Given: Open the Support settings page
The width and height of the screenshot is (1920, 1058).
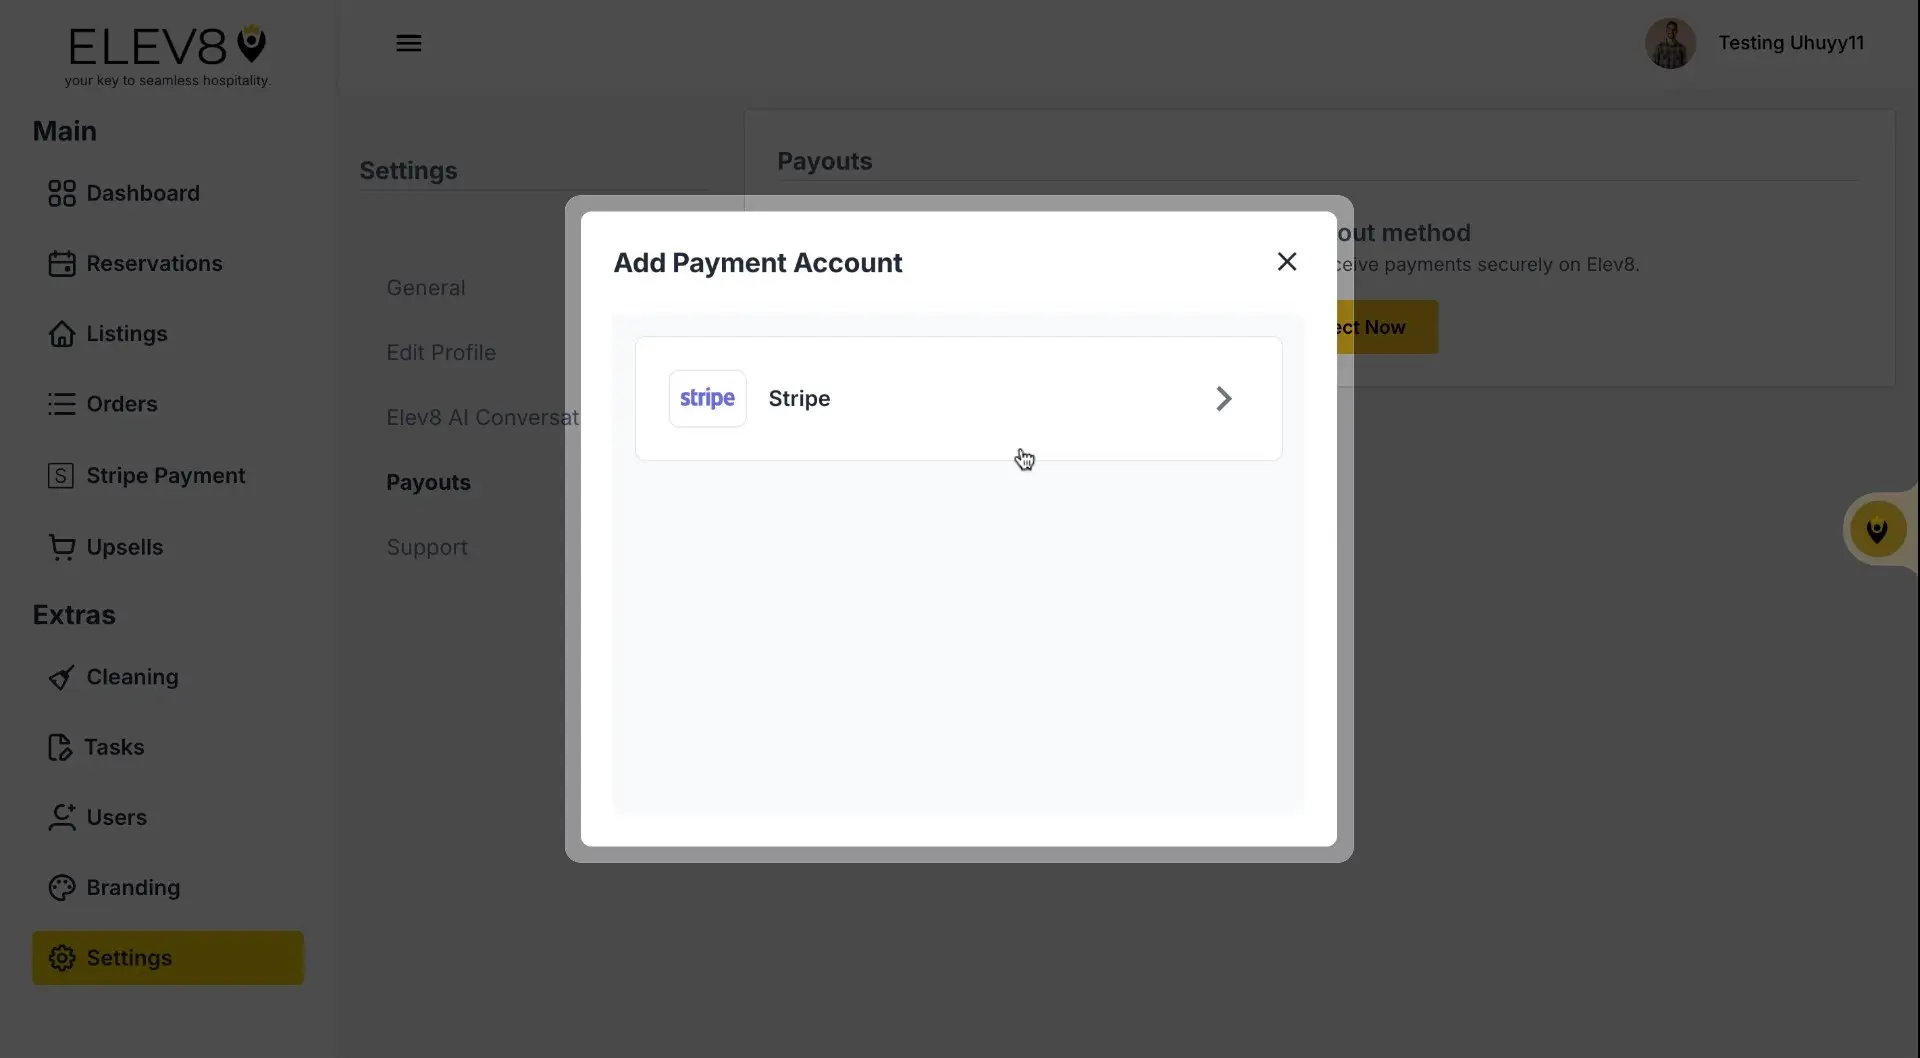Looking at the screenshot, I should click(426, 547).
